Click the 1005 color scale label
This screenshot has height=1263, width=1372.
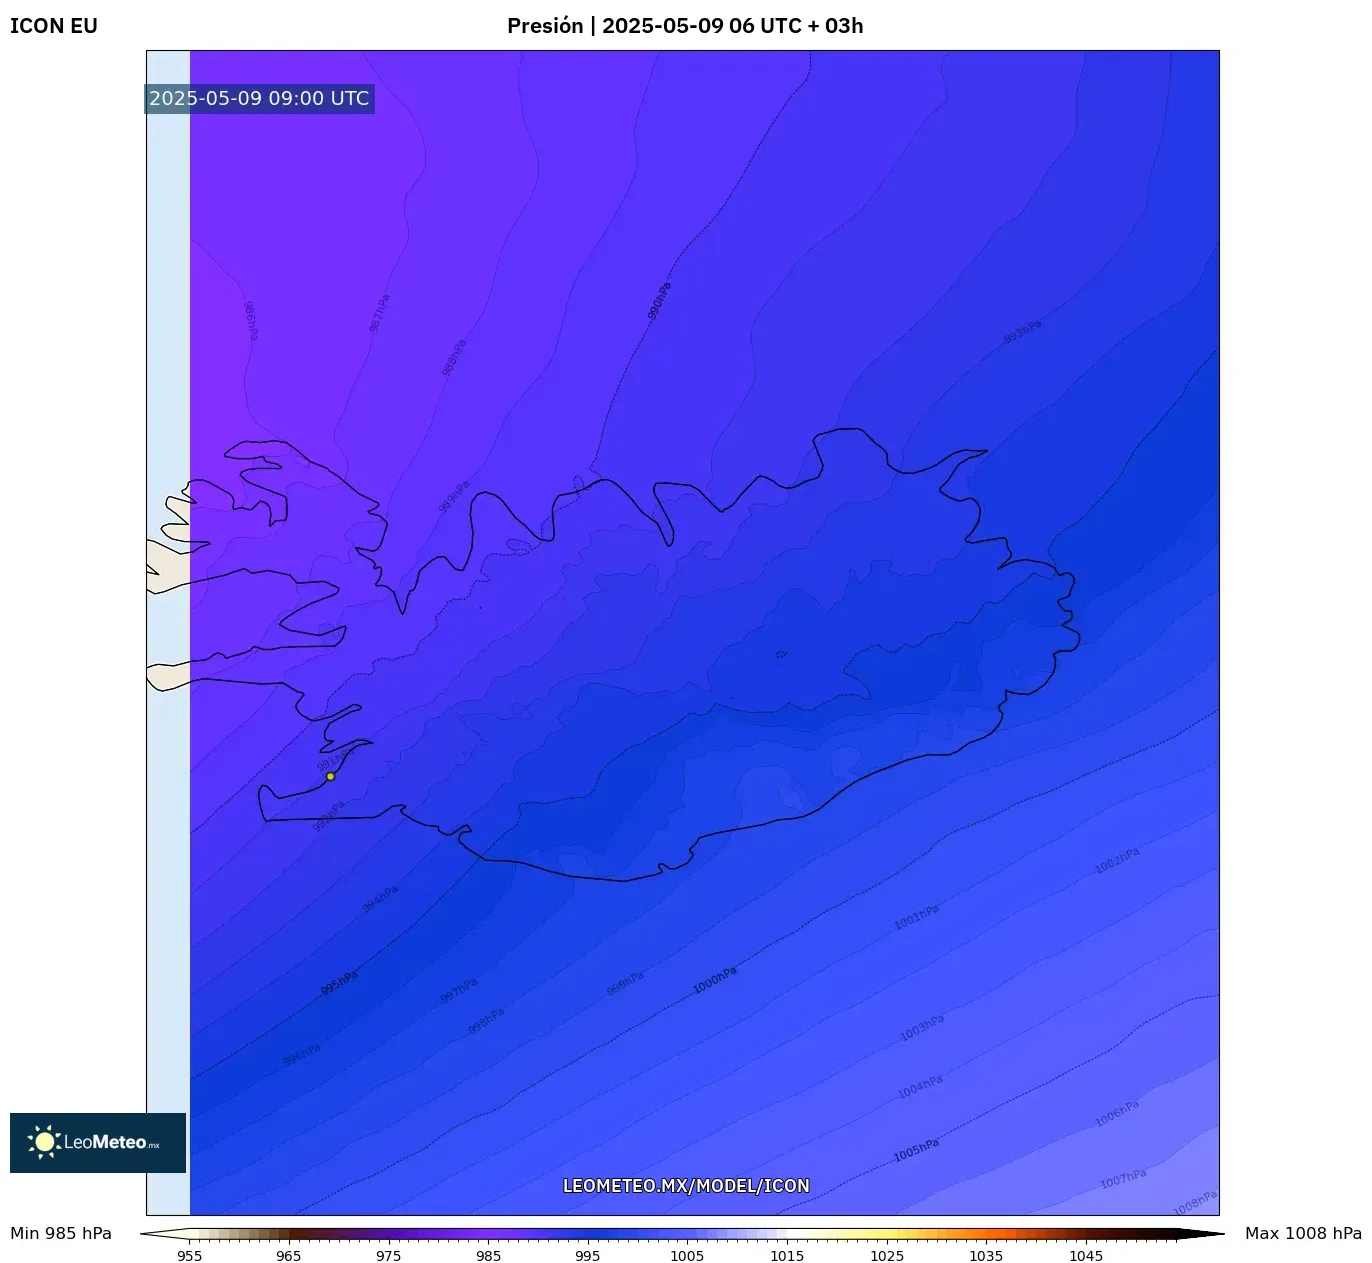coord(687,1256)
